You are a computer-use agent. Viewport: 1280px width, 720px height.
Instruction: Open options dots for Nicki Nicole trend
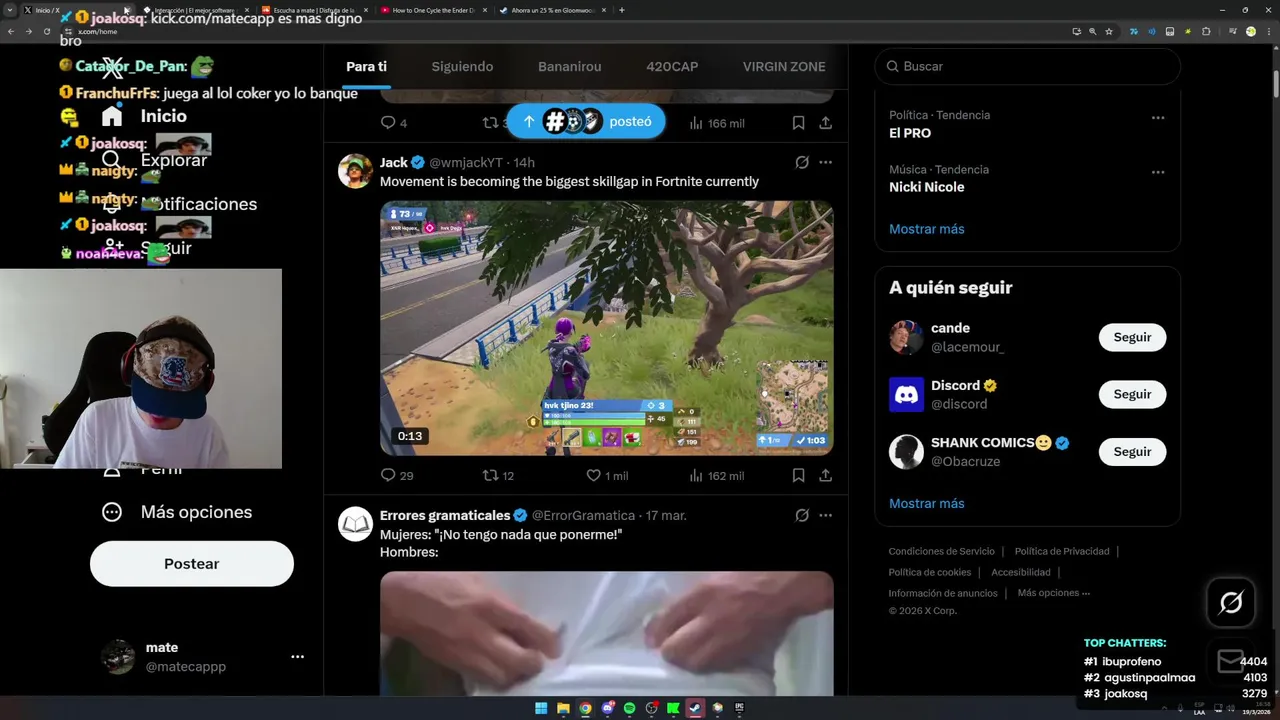(x=1157, y=172)
